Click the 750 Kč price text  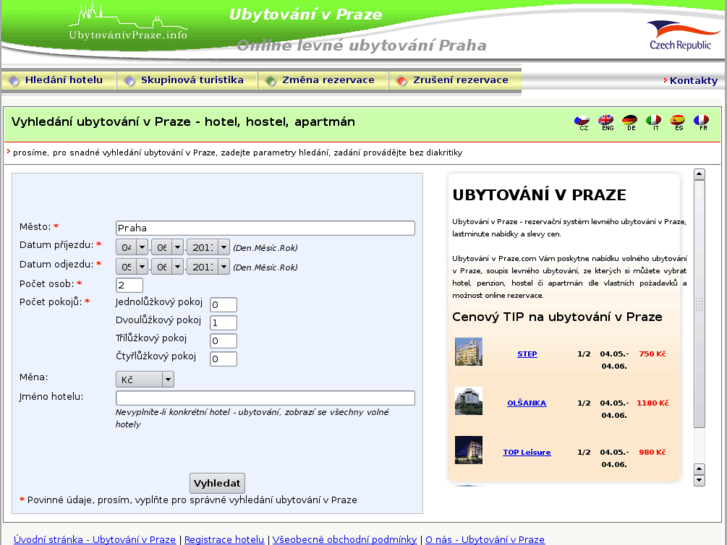click(x=652, y=354)
